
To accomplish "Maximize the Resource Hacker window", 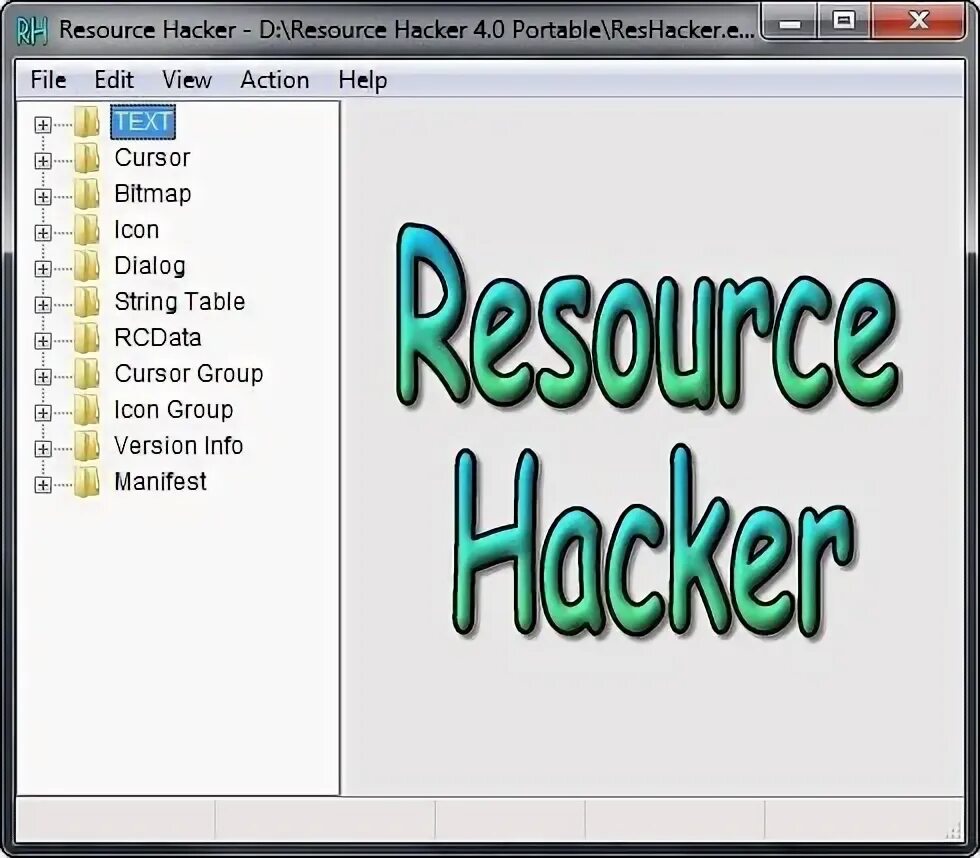I will pyautogui.click(x=844, y=22).
